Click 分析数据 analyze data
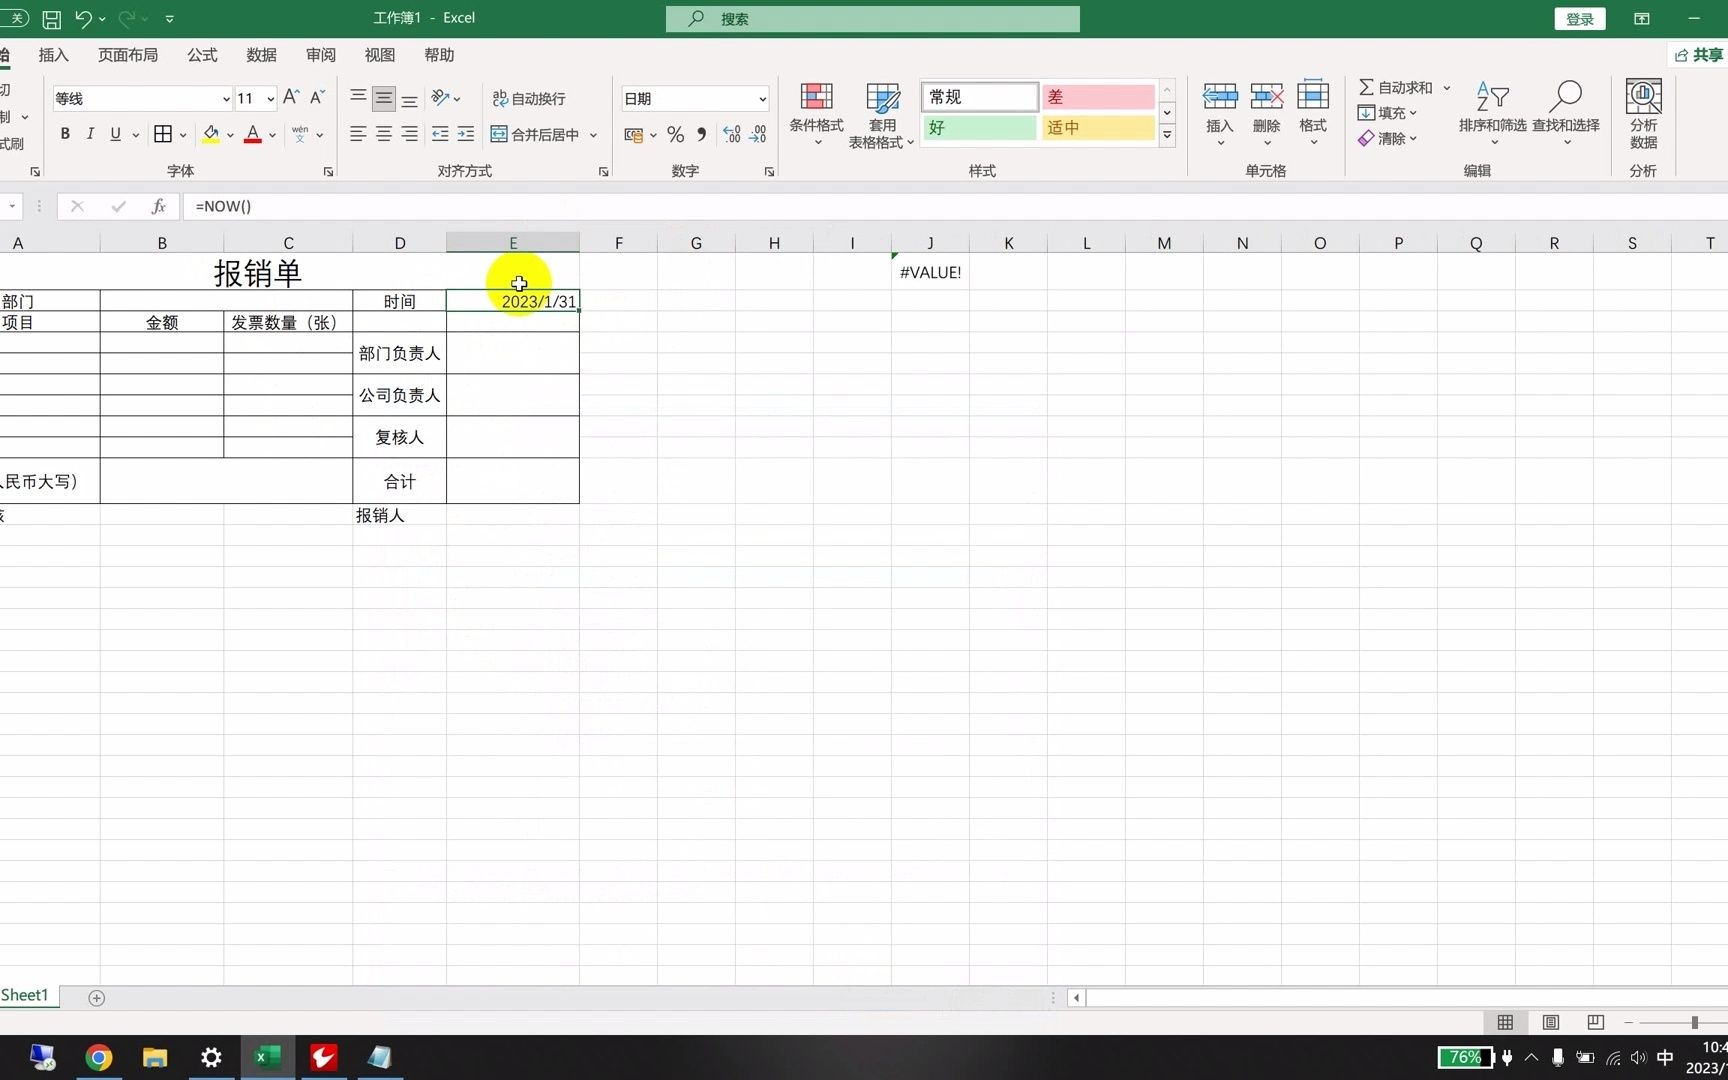The image size is (1728, 1080). (x=1643, y=114)
